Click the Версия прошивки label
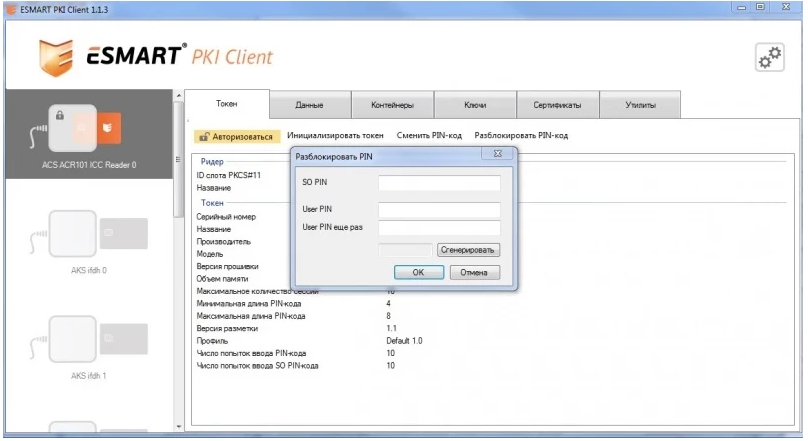808x441 pixels. (x=227, y=266)
